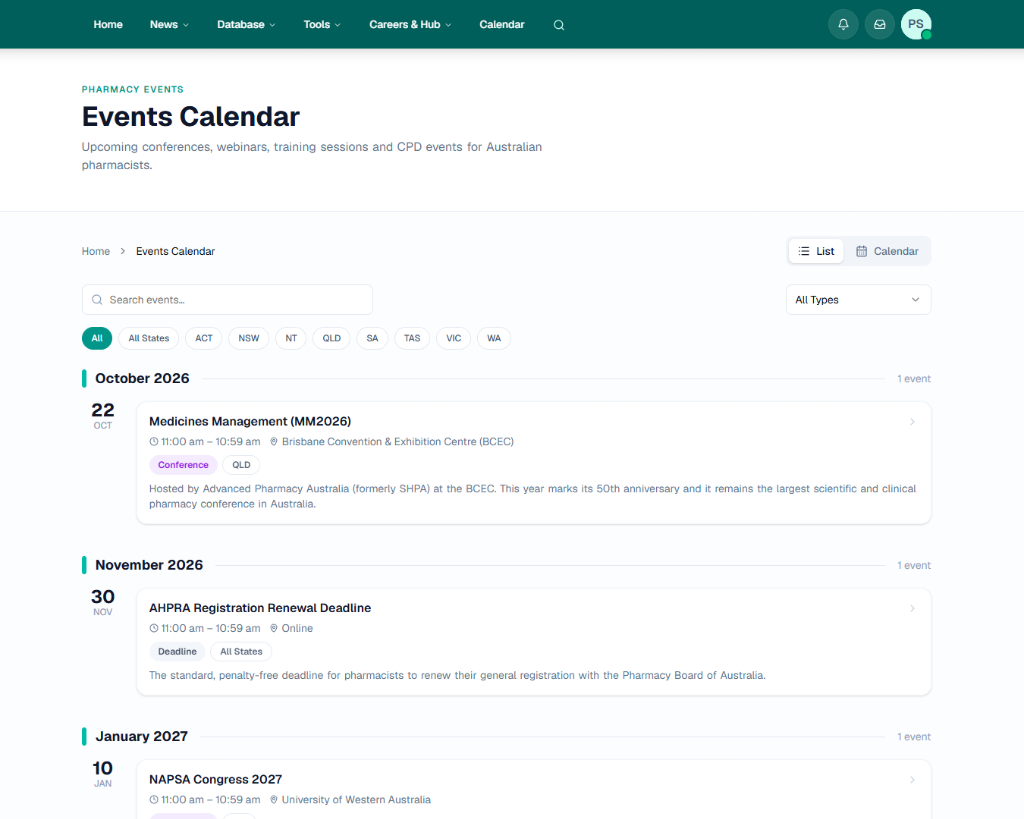Open the All Types dropdown
Image resolution: width=1024 pixels, height=819 pixels.
click(858, 300)
